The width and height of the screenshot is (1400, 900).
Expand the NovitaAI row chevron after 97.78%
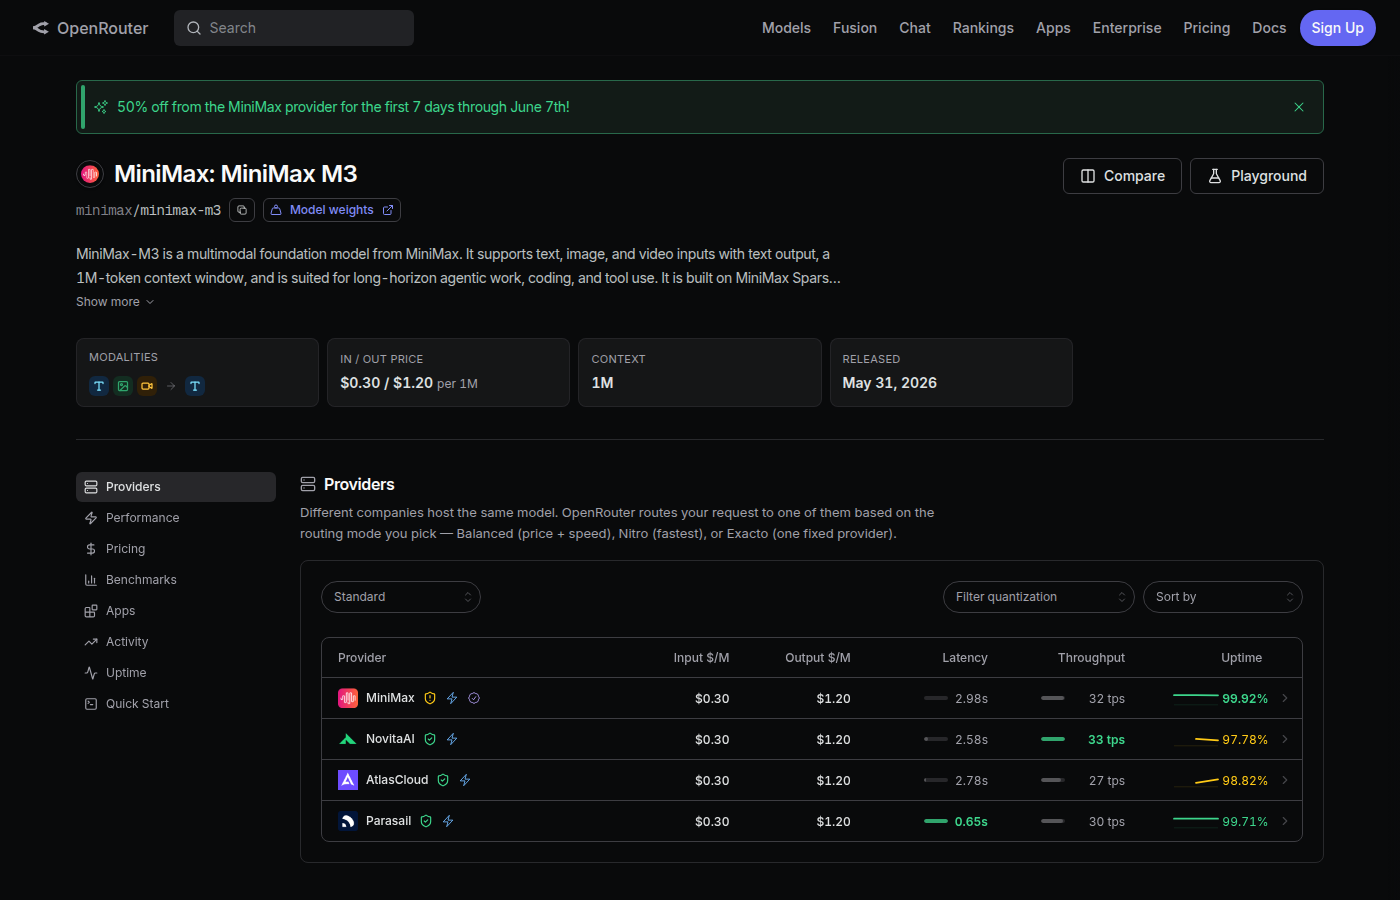pos(1285,739)
